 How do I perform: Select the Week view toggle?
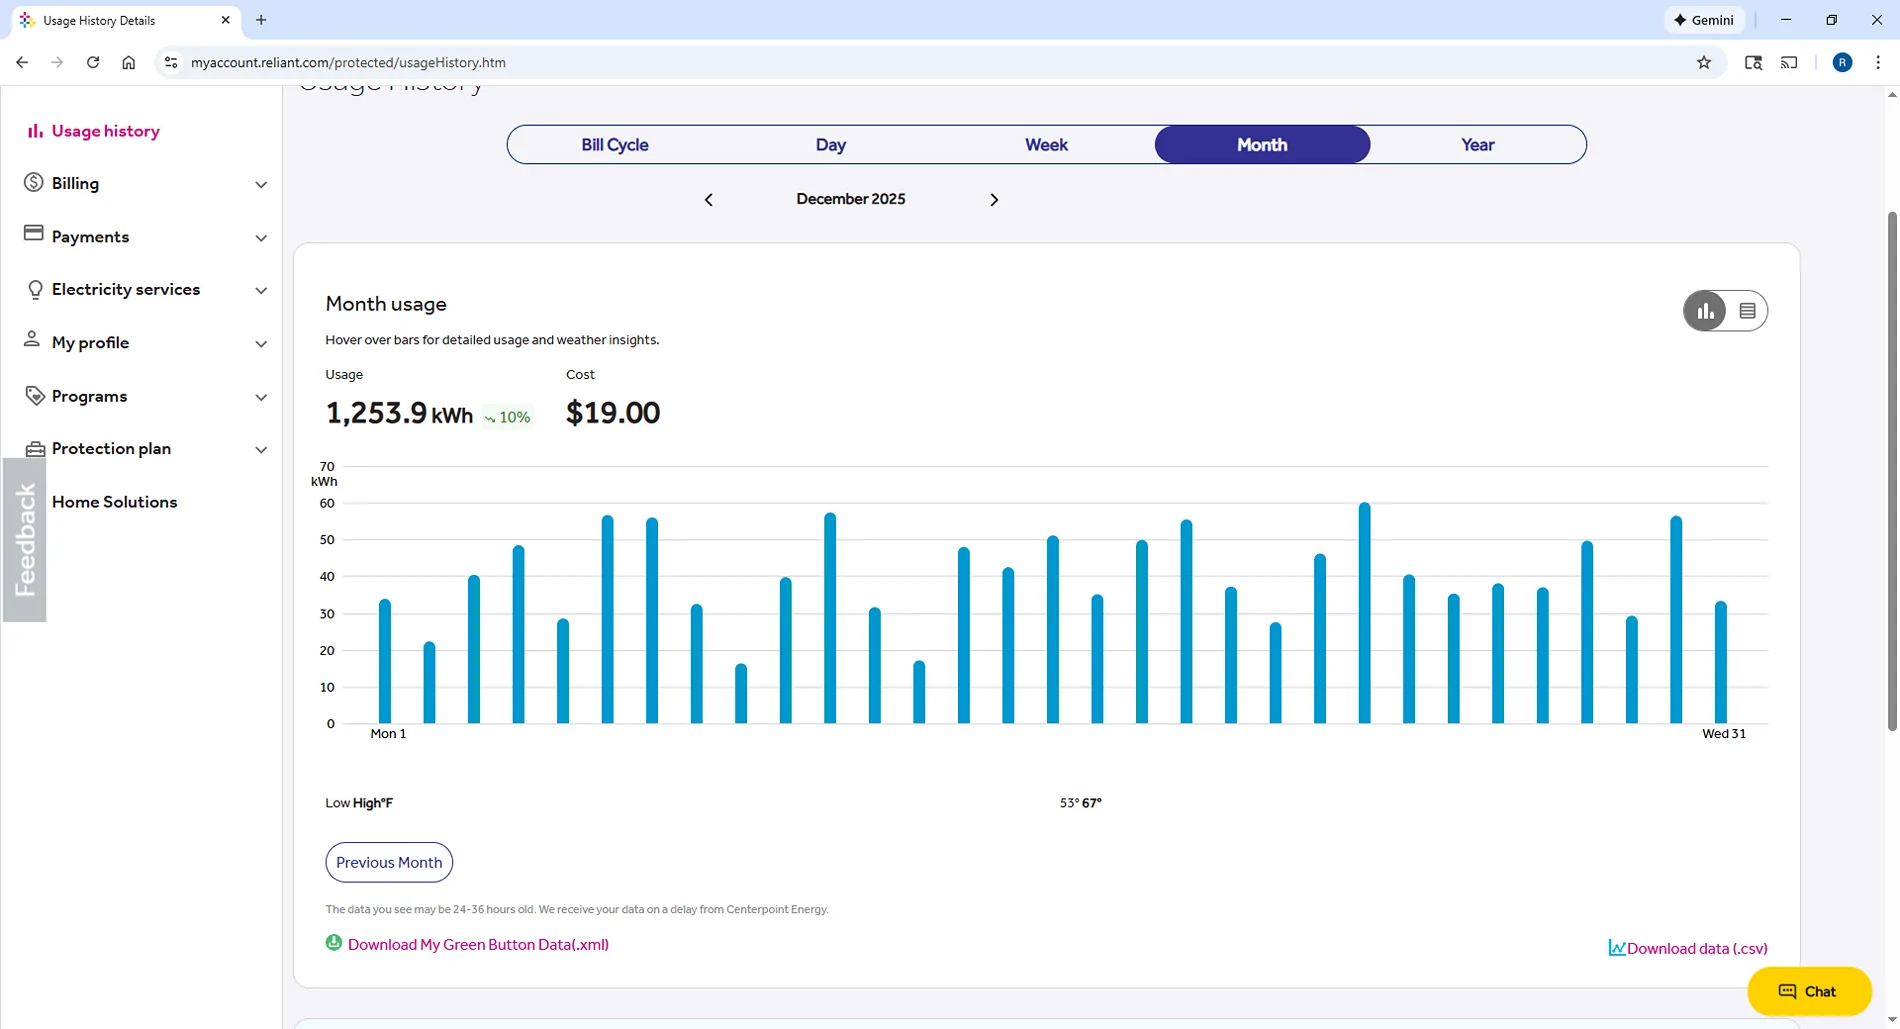click(1046, 145)
